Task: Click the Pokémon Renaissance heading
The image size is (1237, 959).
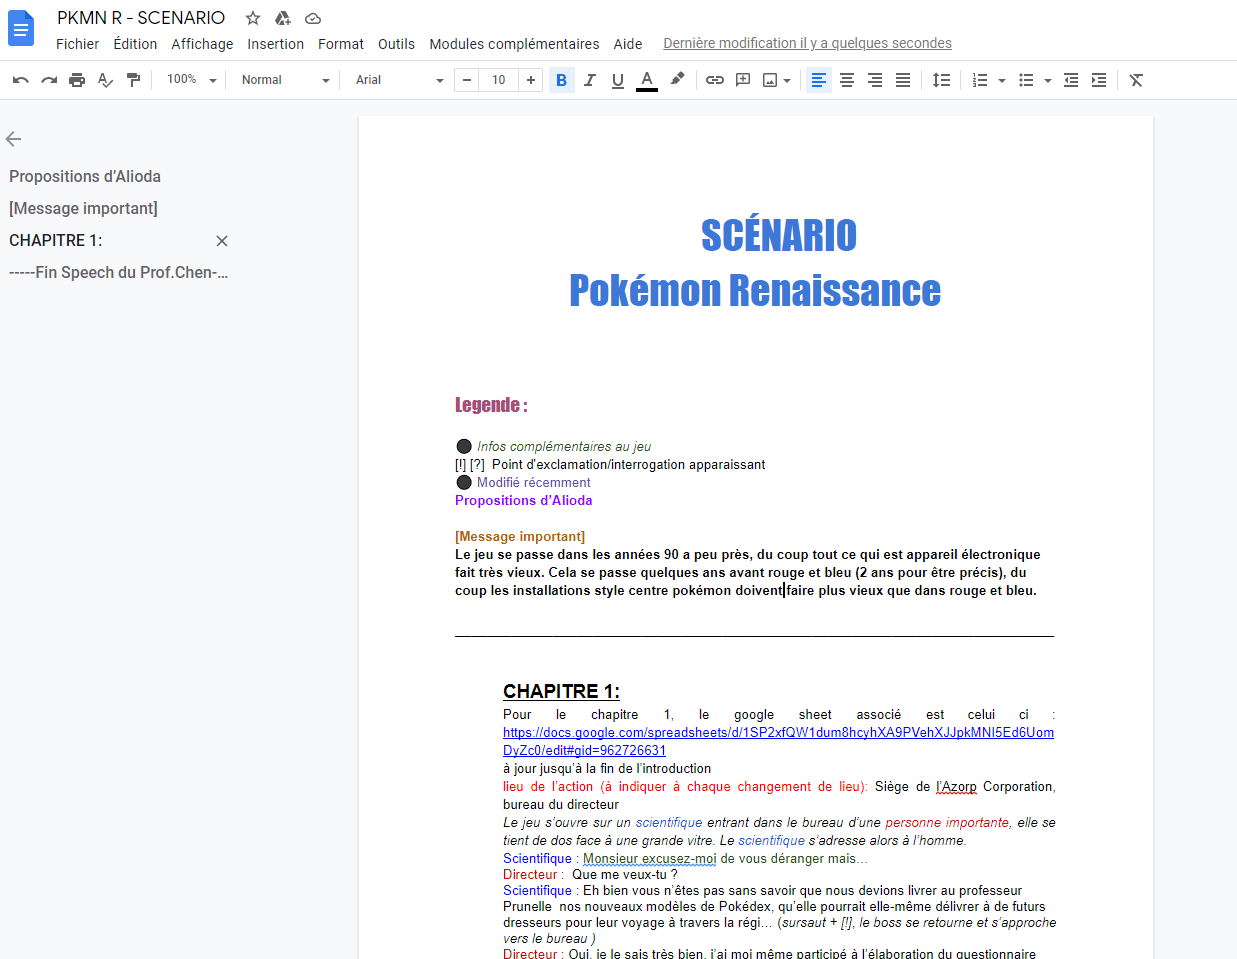Action: (x=755, y=290)
